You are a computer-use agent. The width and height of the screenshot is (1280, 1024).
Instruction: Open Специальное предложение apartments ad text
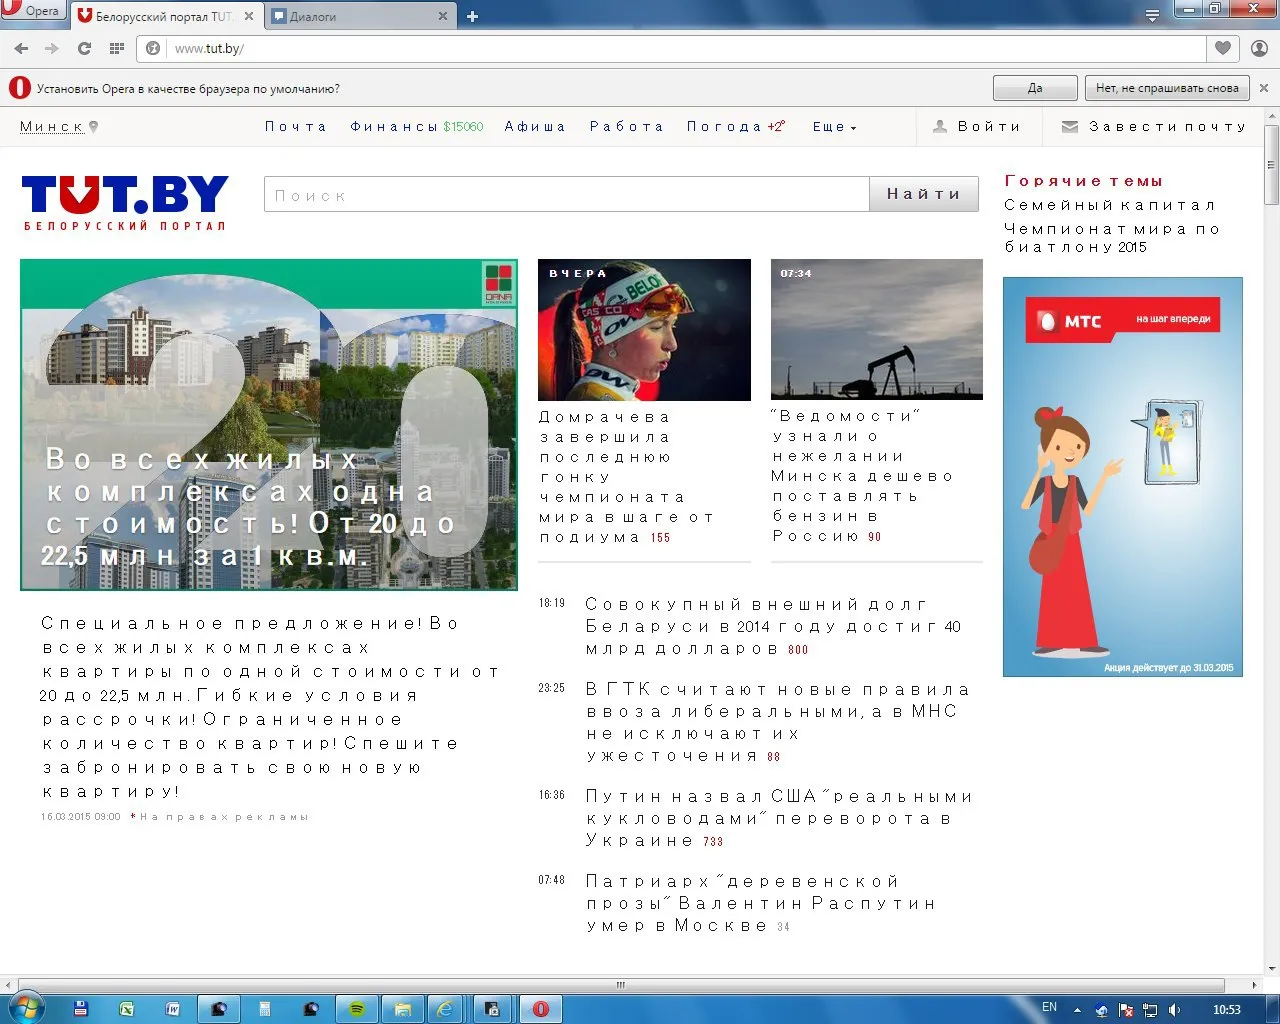click(270, 707)
